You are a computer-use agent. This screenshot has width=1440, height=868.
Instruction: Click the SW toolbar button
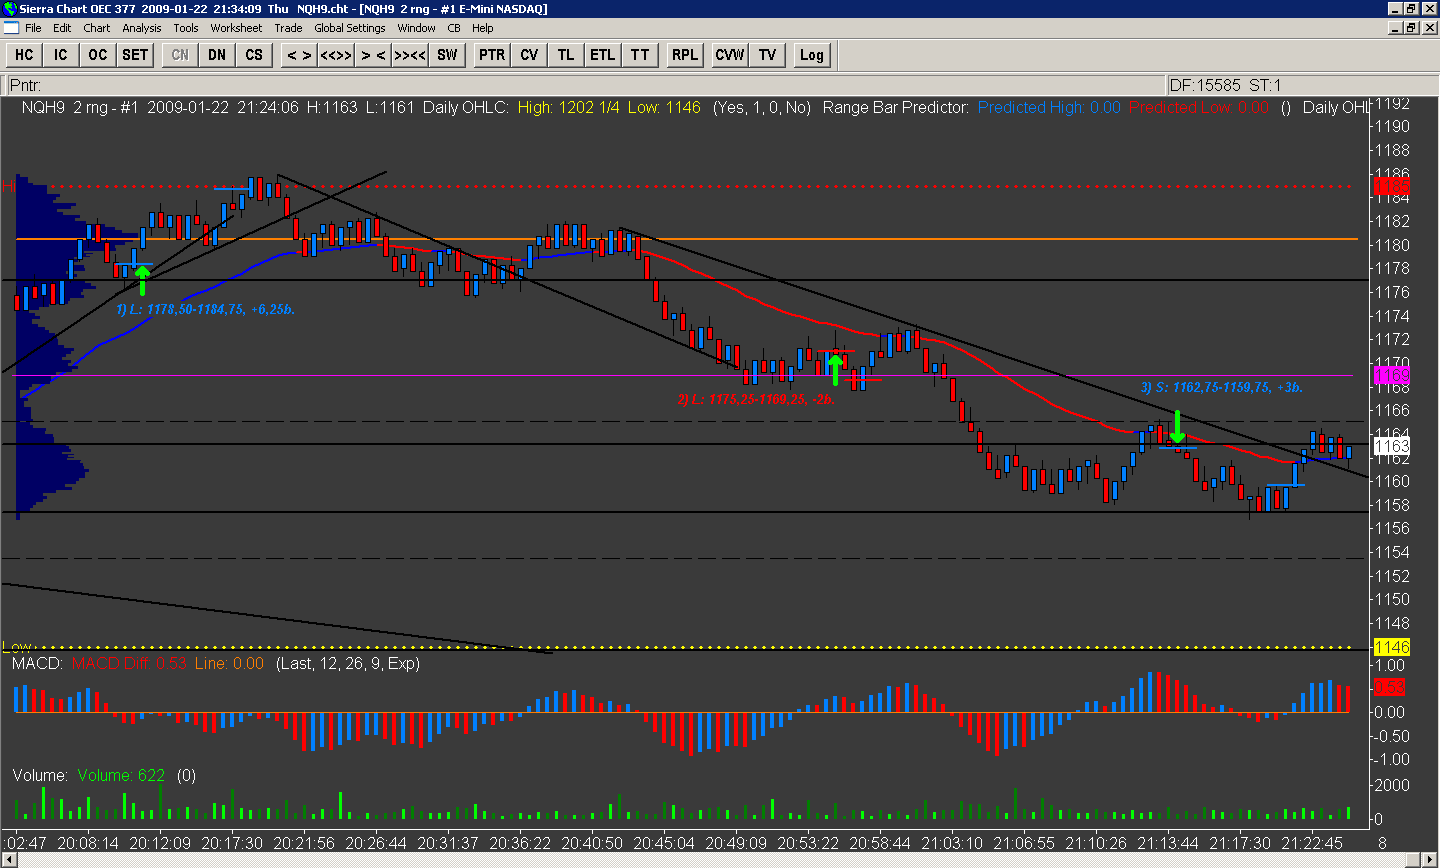(x=447, y=55)
